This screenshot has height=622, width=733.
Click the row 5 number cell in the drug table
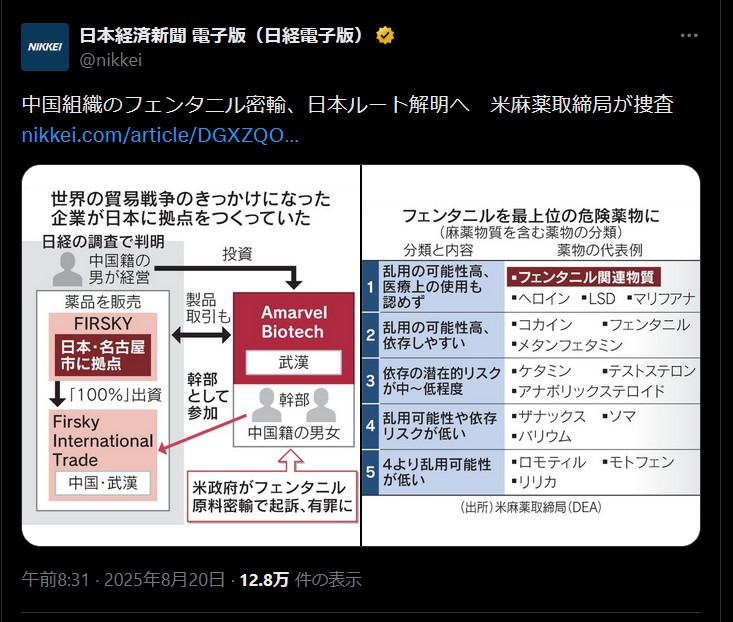point(368,473)
